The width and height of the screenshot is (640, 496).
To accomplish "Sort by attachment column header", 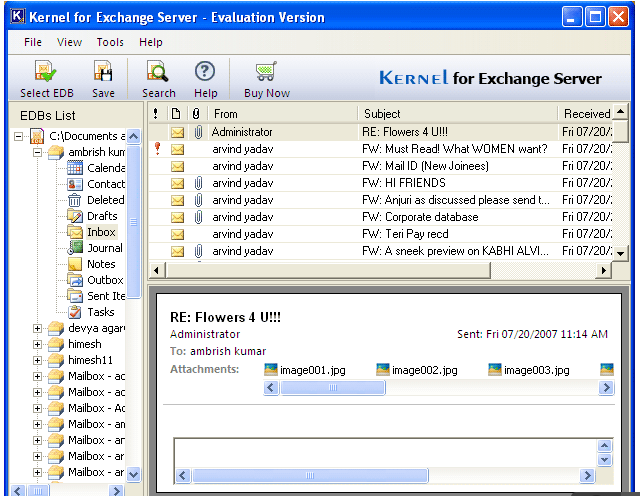I will pos(196,113).
